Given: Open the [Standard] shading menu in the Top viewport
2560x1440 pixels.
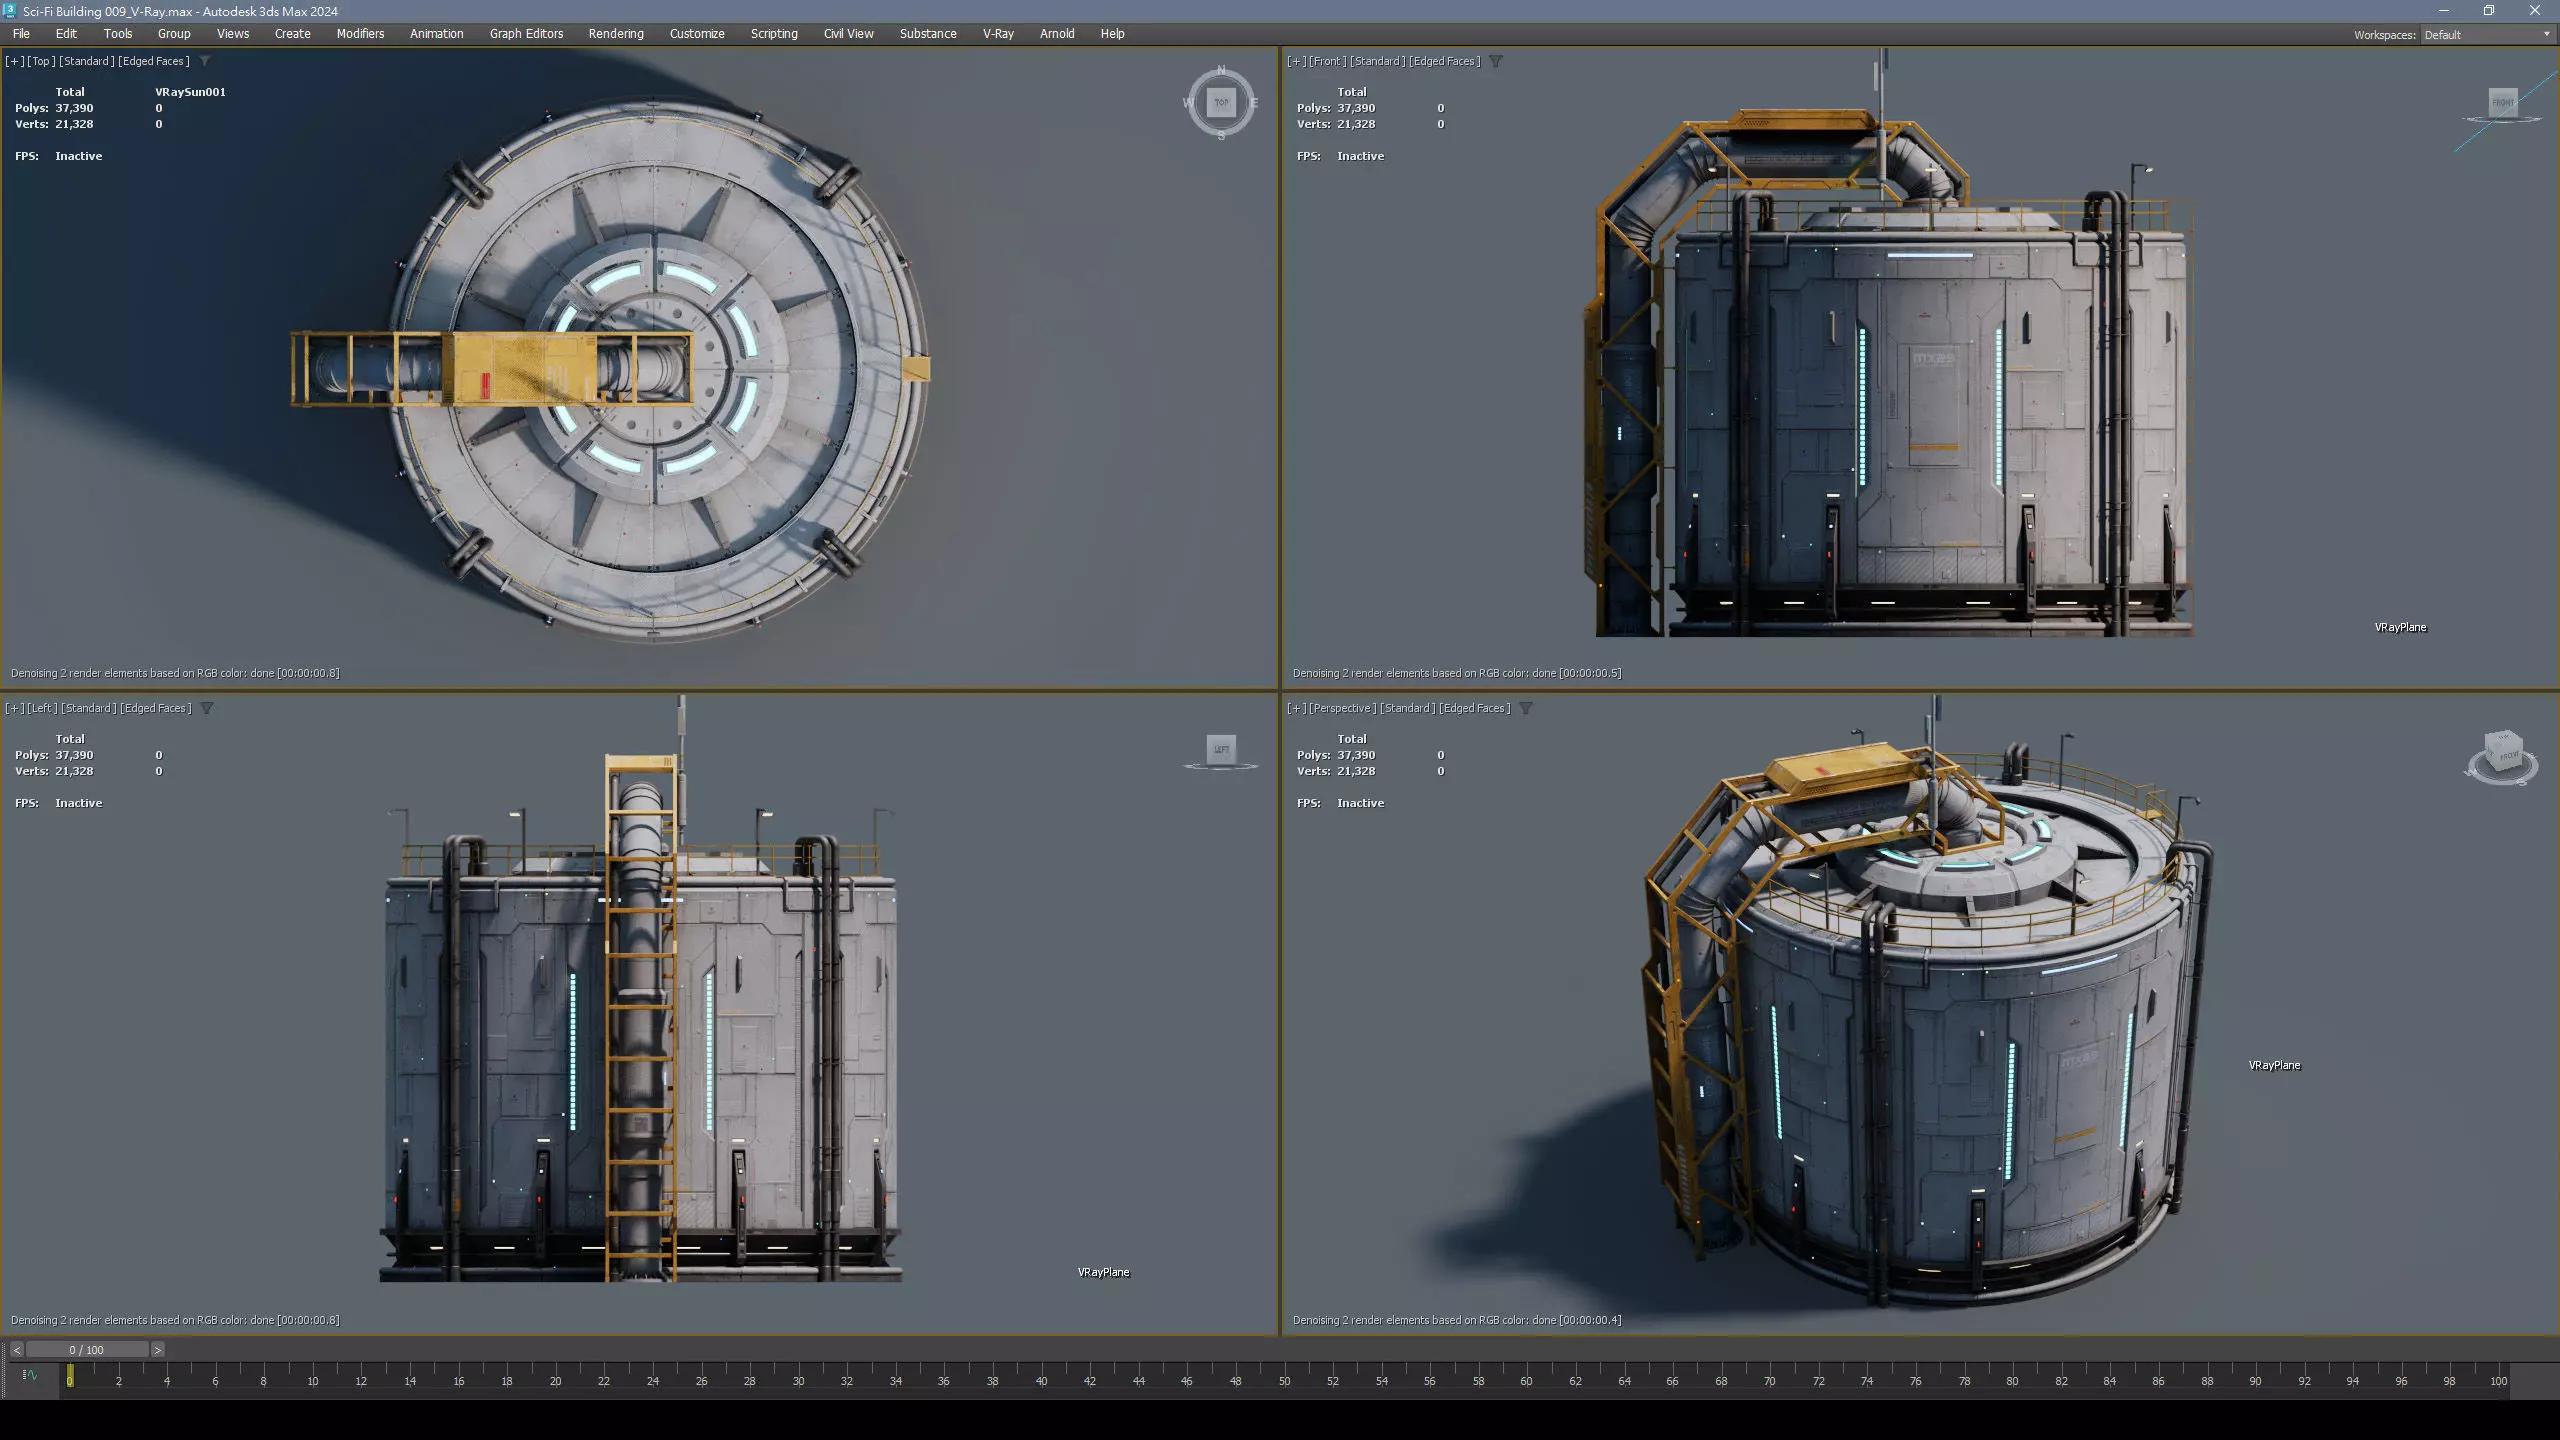Looking at the screenshot, I should pyautogui.click(x=87, y=61).
